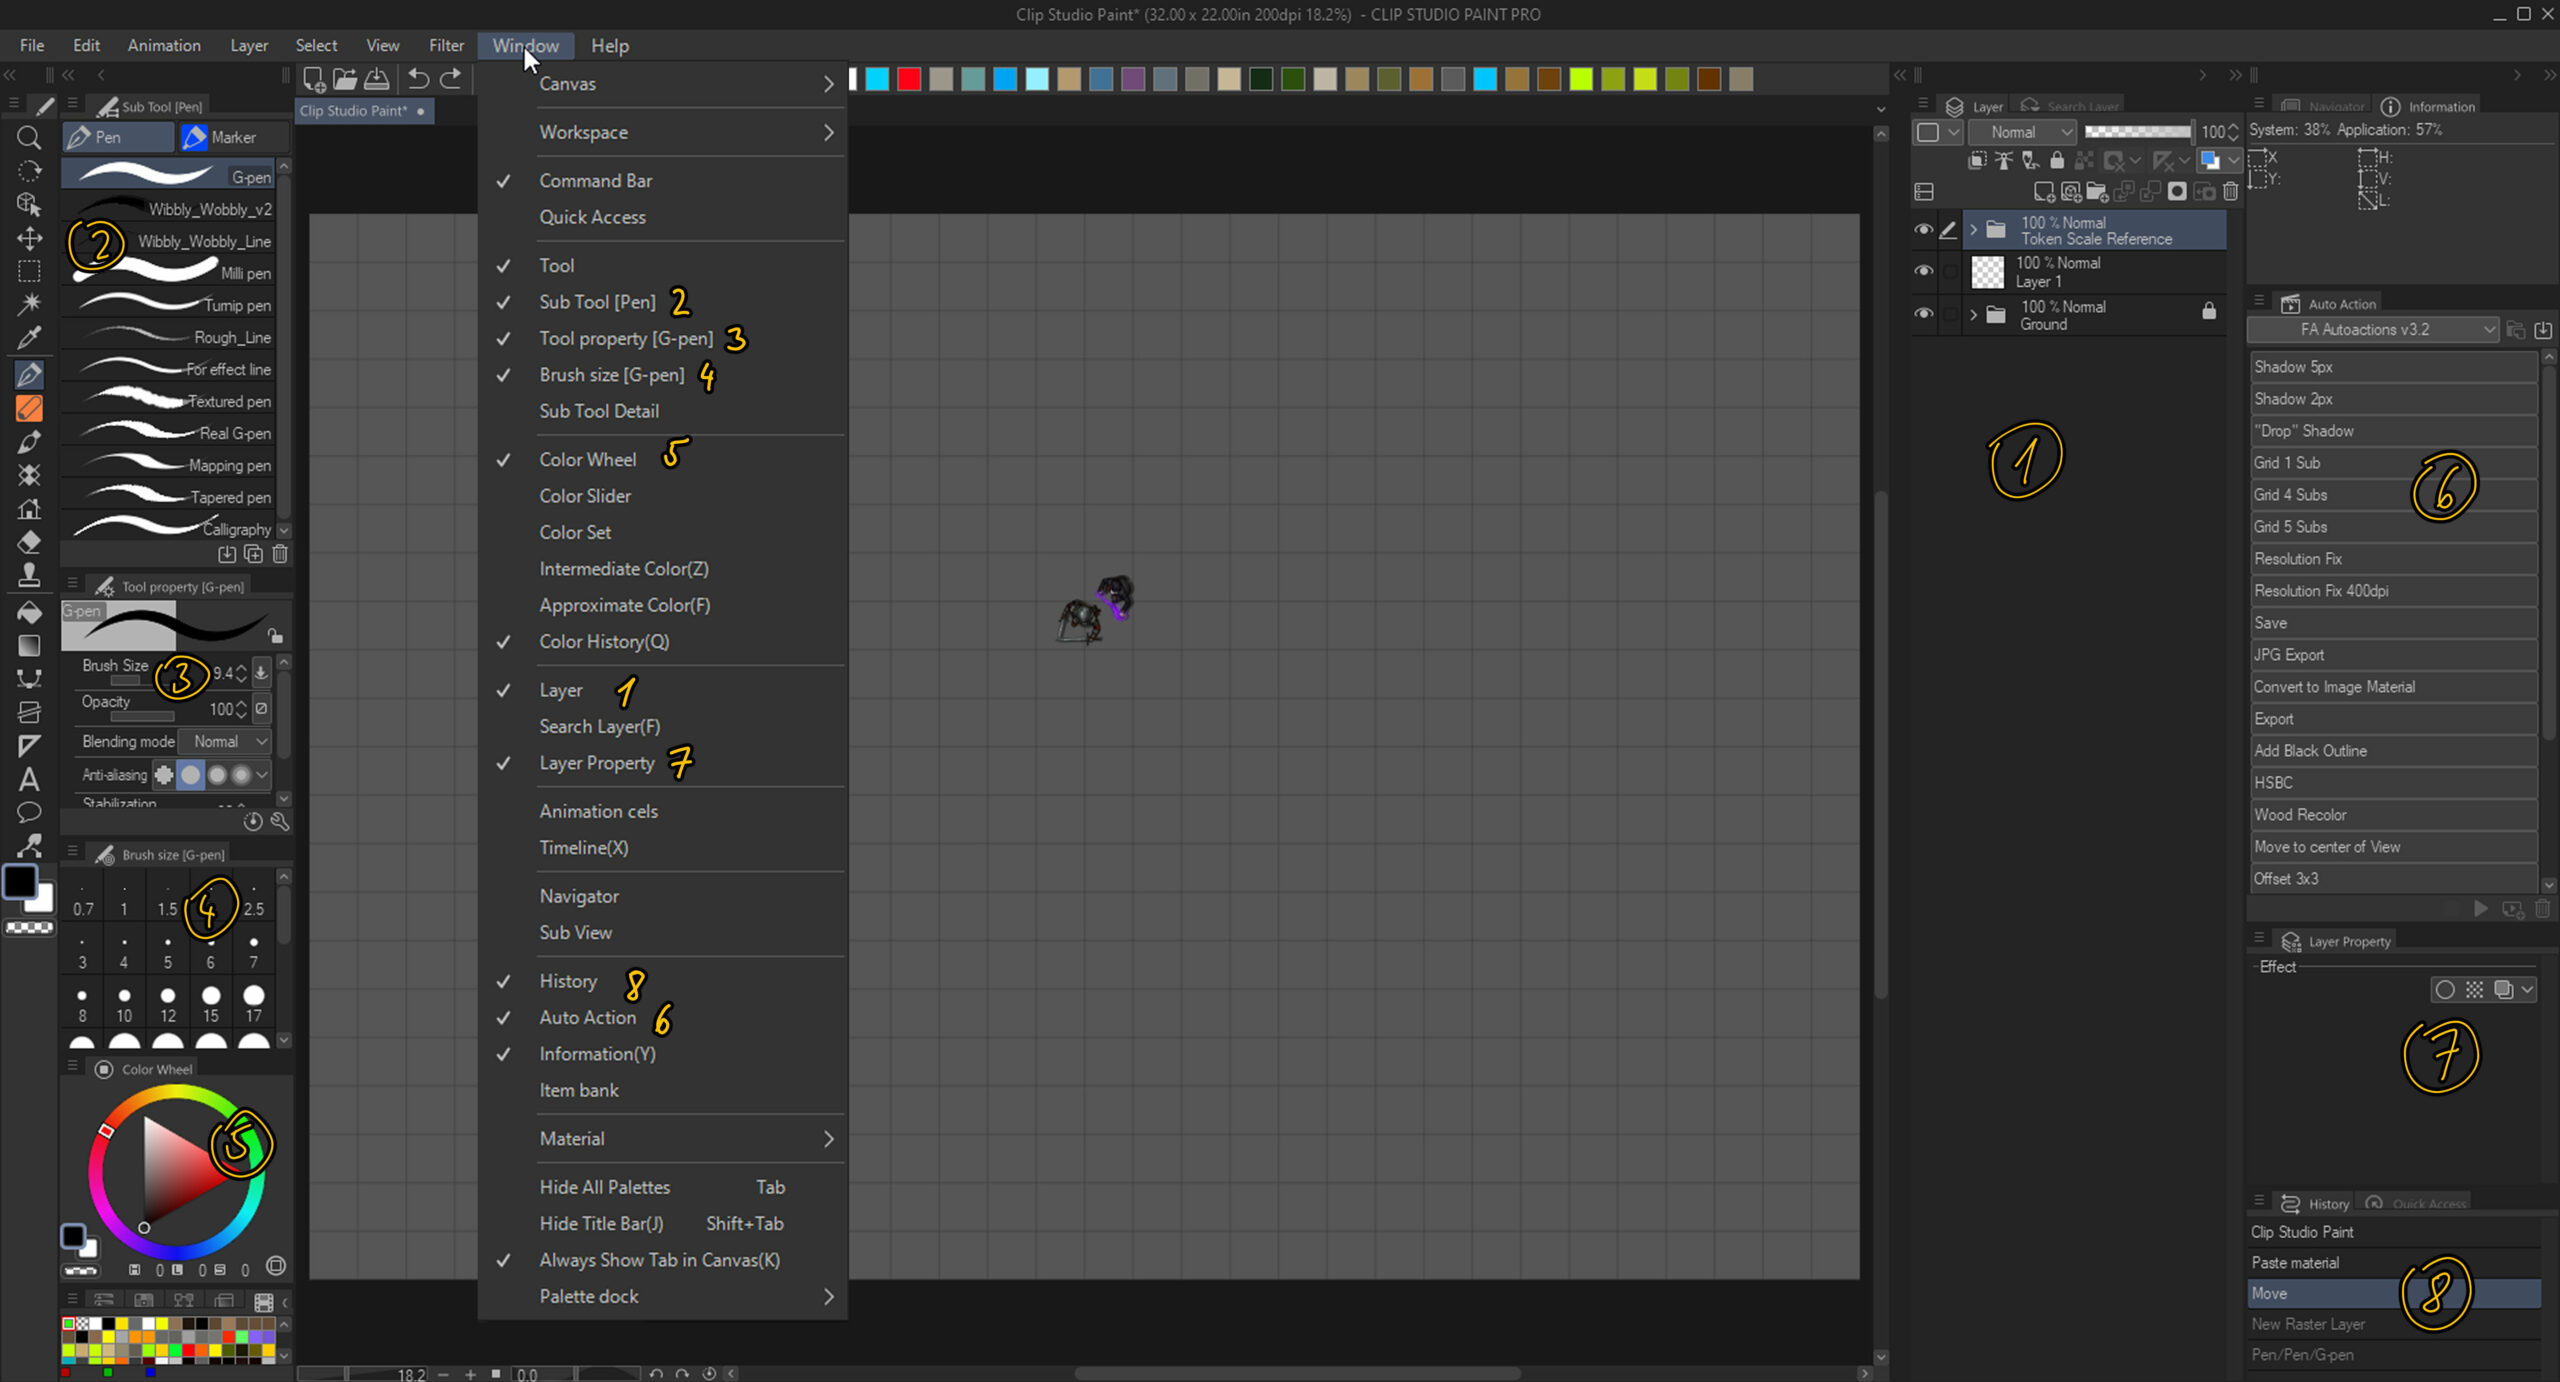Switch to the Marker sub tool tab
The height and width of the screenshot is (1382, 2560).
click(x=232, y=137)
